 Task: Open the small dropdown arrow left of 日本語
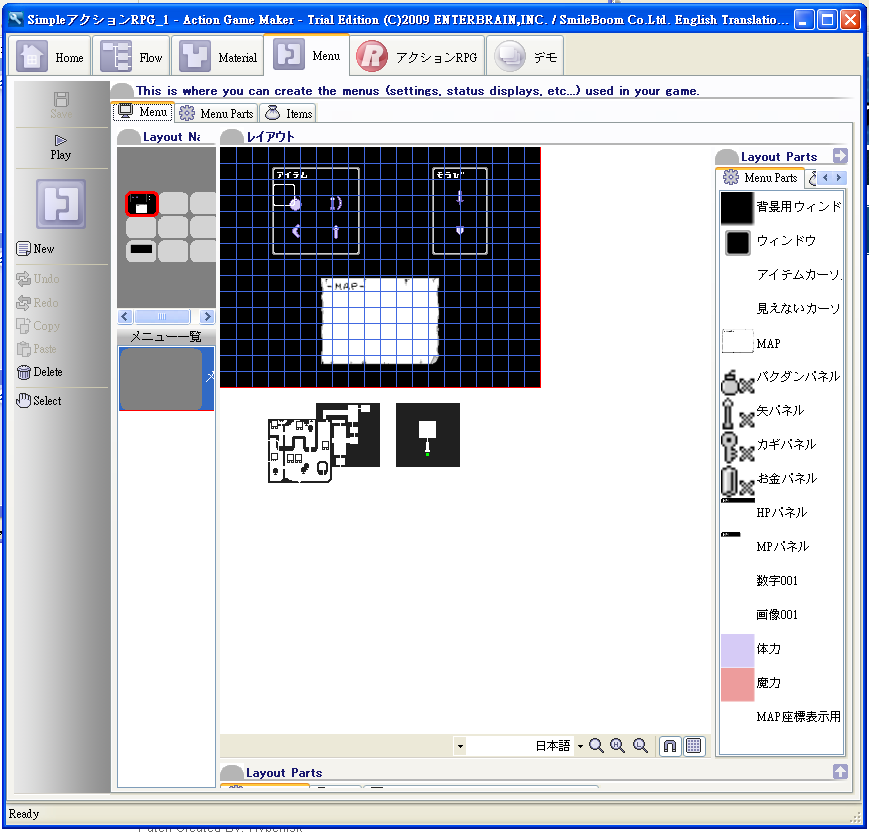[x=460, y=747]
